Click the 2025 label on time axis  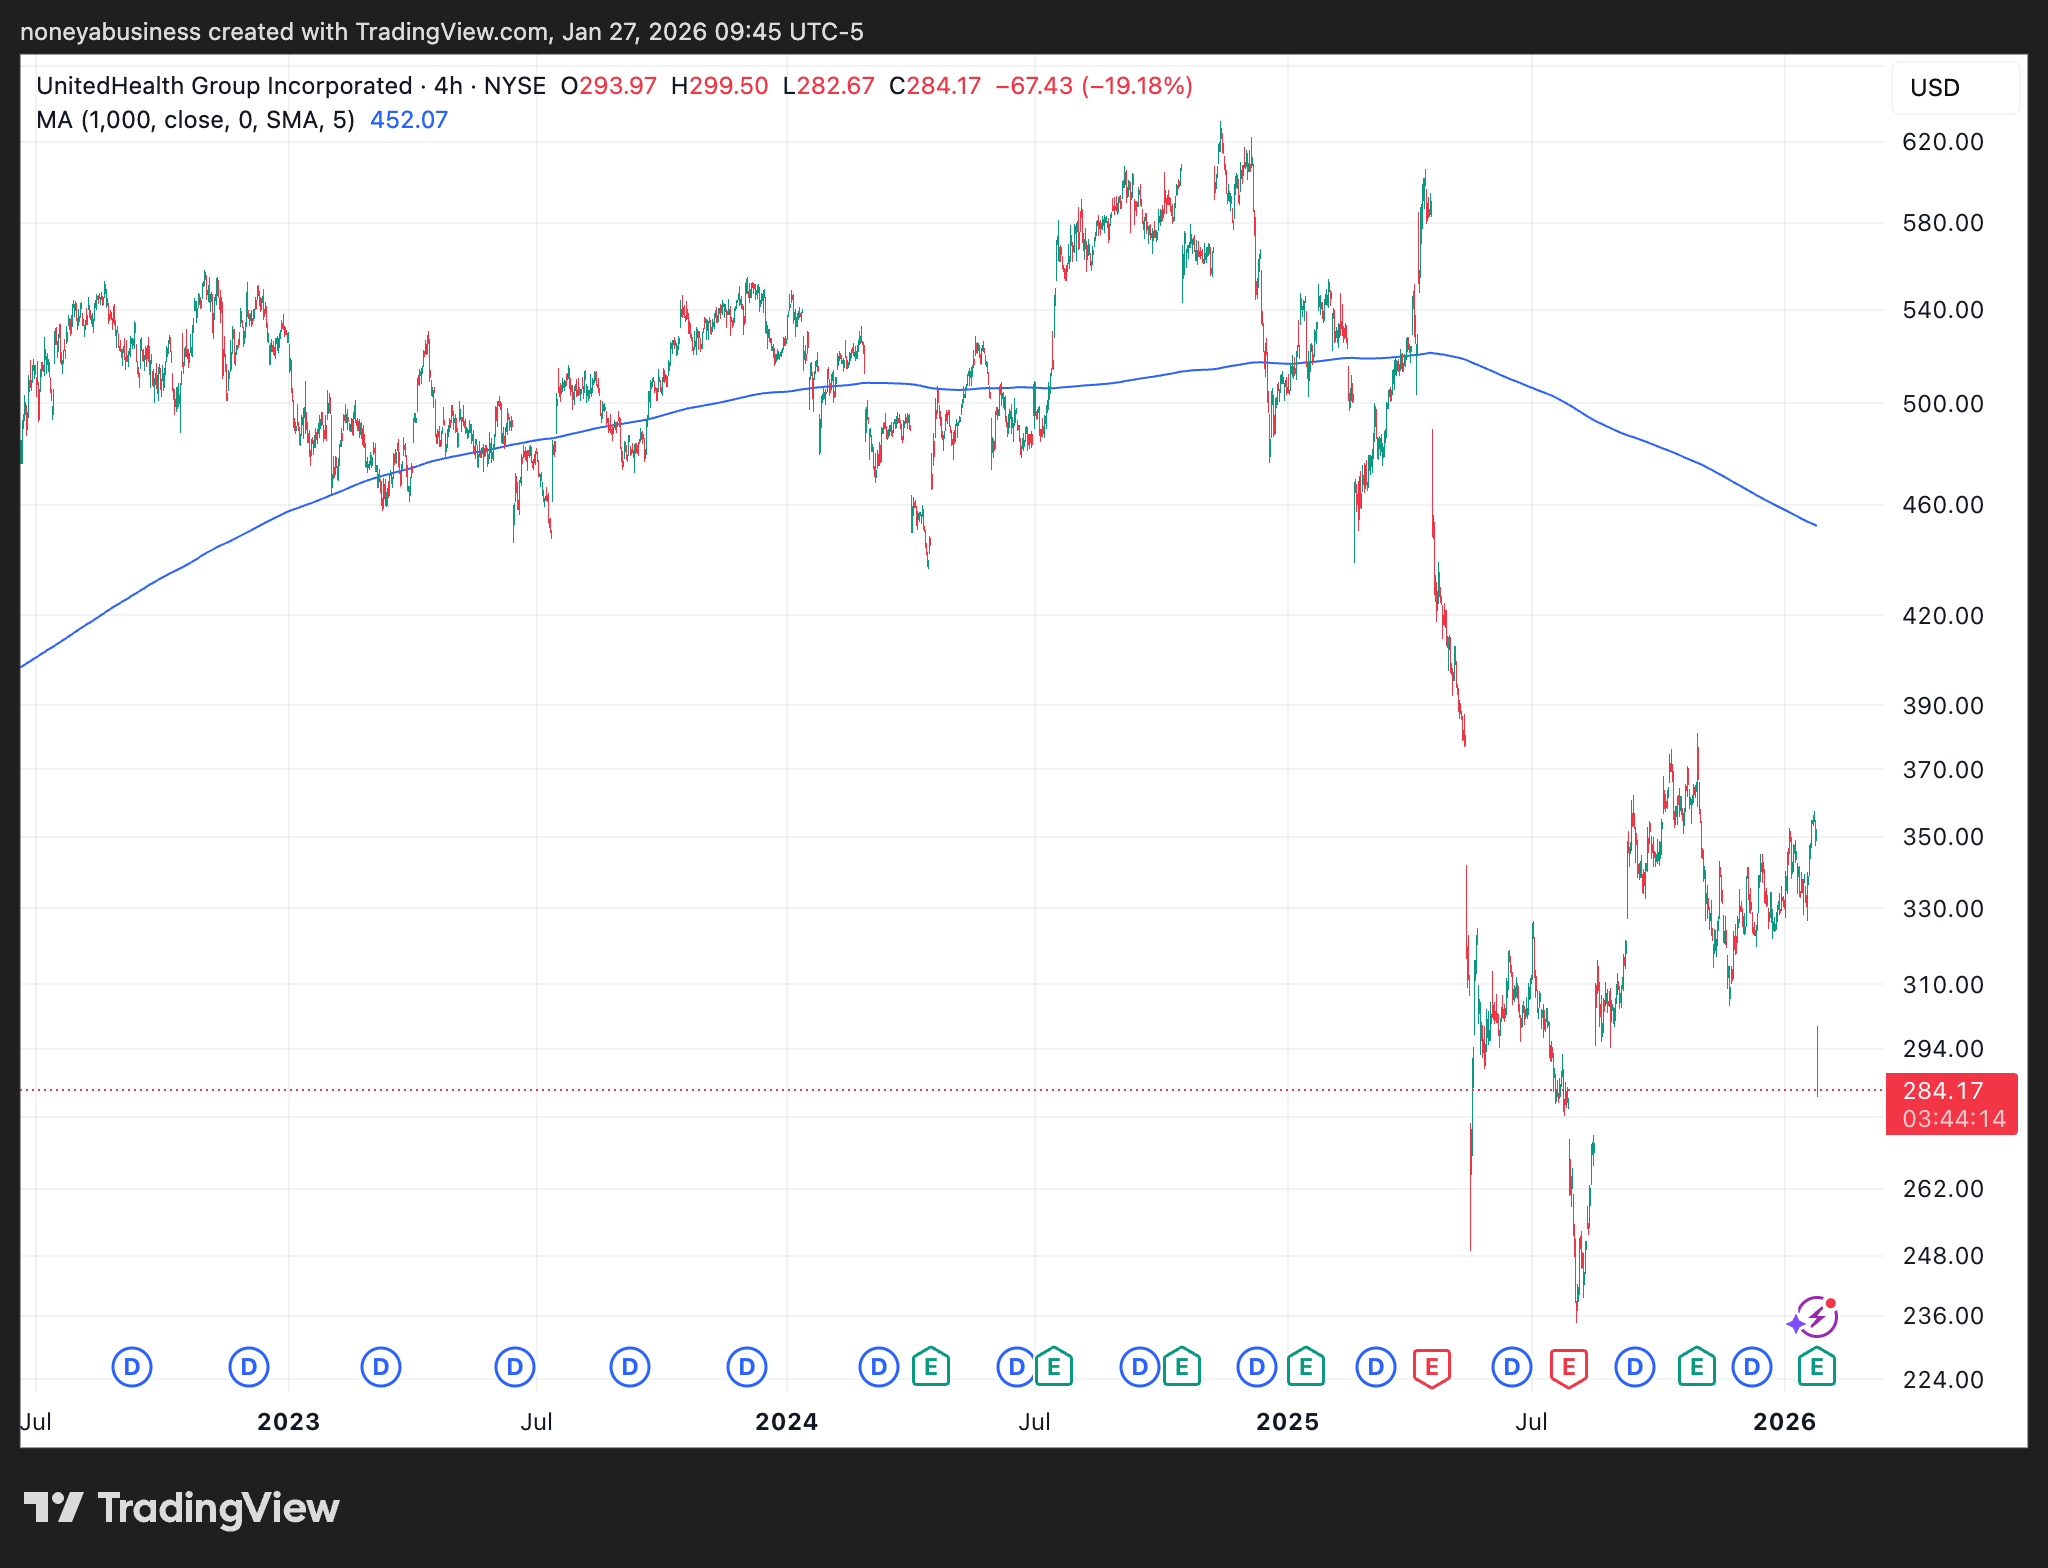pos(1287,1421)
